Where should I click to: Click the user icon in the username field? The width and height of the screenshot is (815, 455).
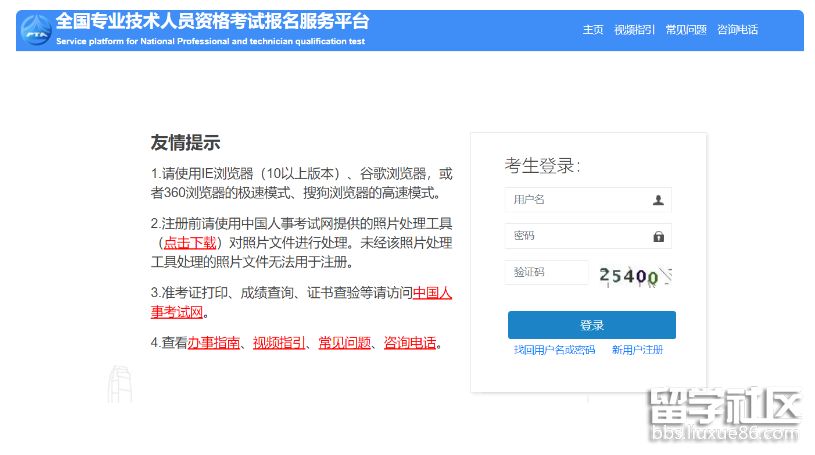tap(658, 200)
